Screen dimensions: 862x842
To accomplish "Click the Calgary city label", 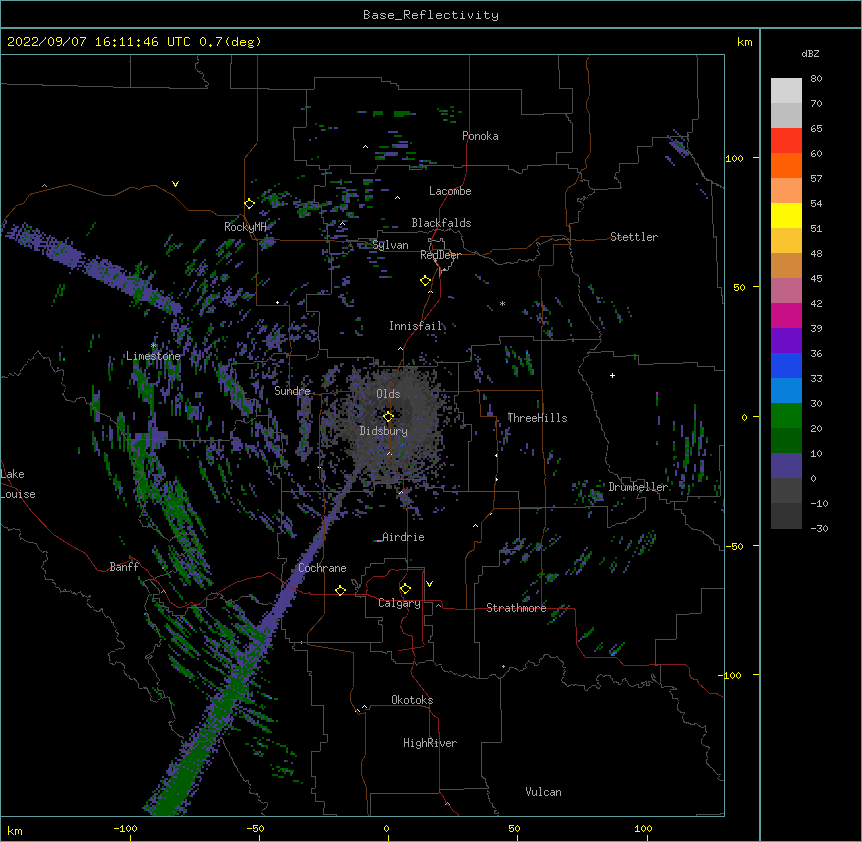I will [x=399, y=603].
